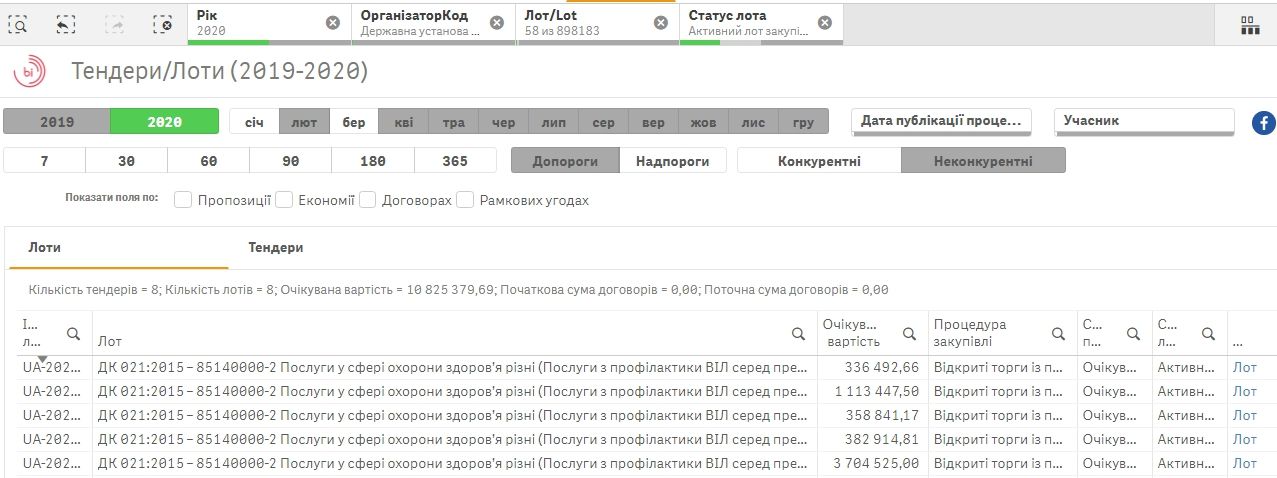This screenshot has height=478, width=1277.
Task: Open Лот link for 1 113 447,50 row
Action: pos(1244,391)
